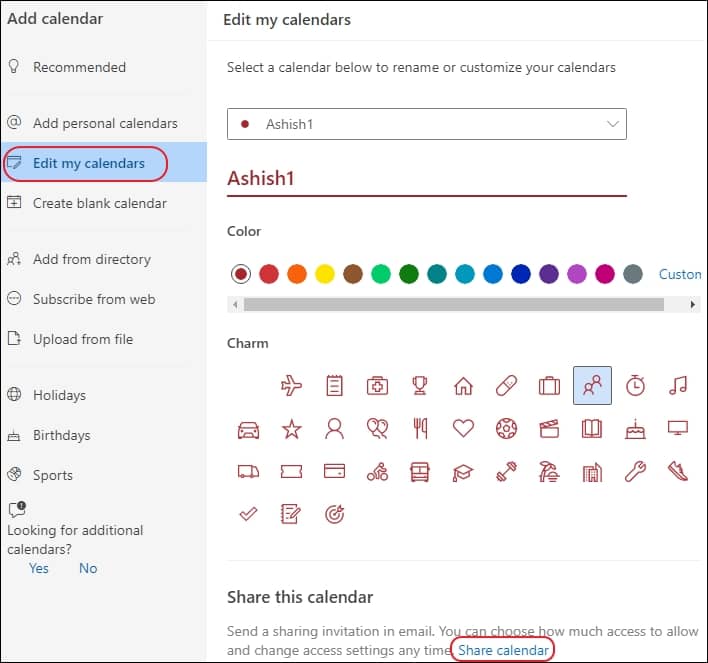
Task: Select the briefcase charm
Action: pos(549,386)
